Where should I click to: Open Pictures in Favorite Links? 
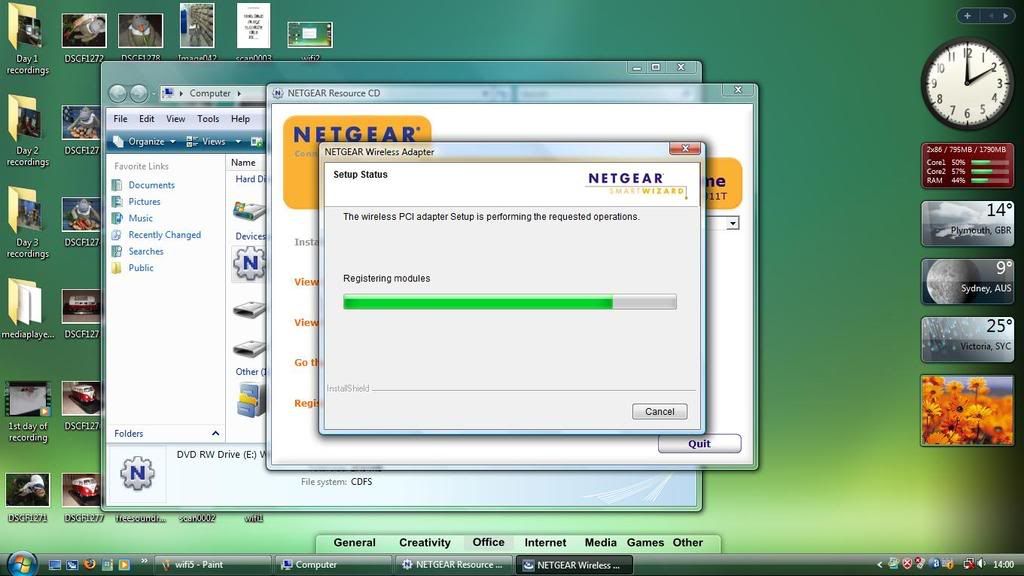coord(144,202)
